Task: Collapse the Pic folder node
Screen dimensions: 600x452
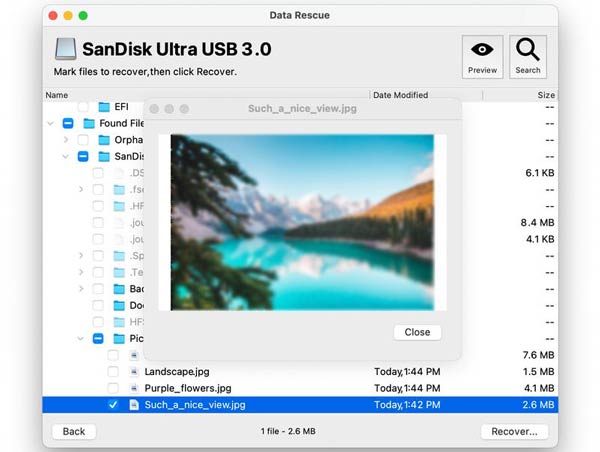Action: click(x=81, y=339)
